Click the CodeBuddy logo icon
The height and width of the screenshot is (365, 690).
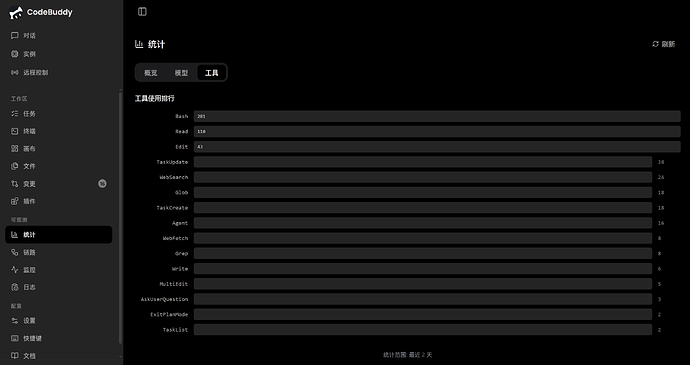pyautogui.click(x=15, y=13)
